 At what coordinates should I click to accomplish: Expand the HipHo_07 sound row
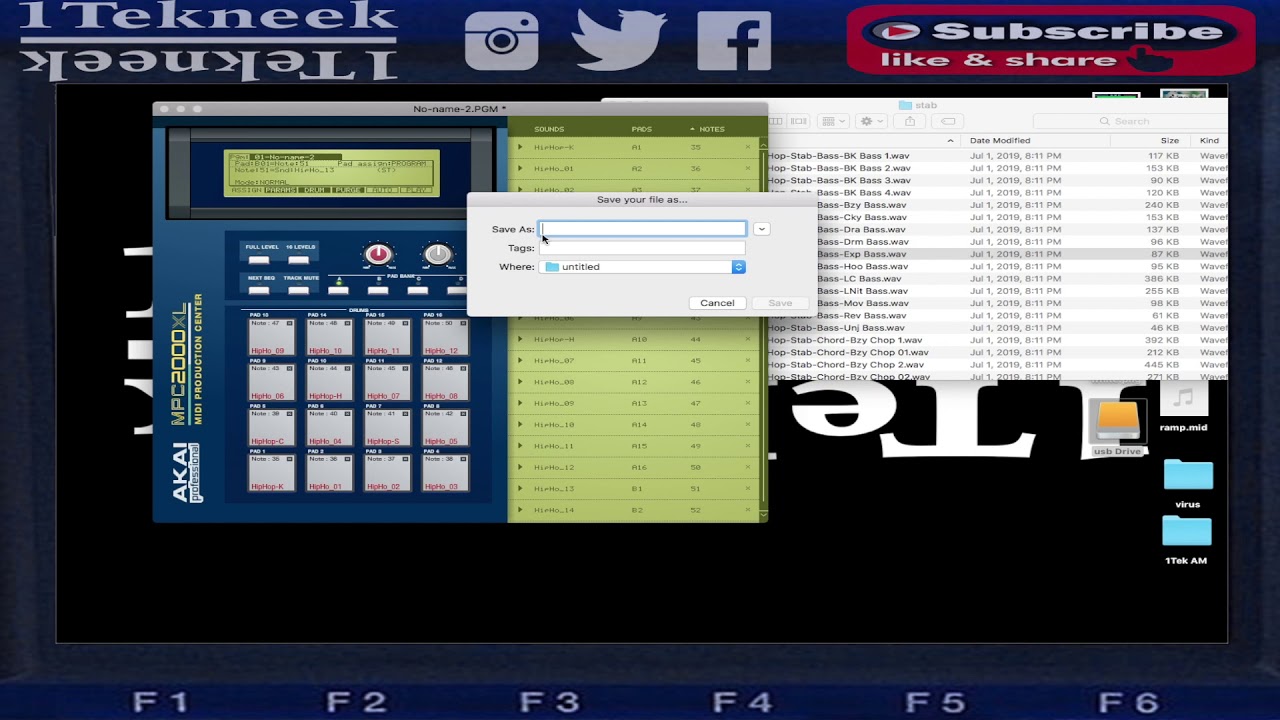520,361
